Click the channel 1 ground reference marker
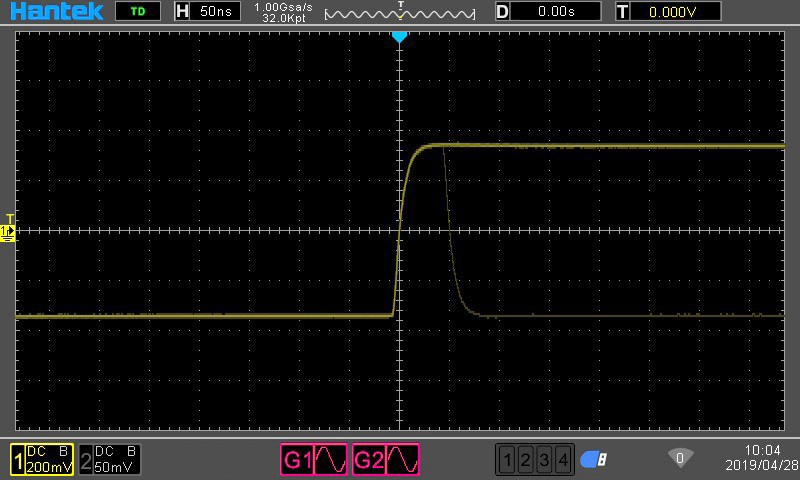The width and height of the screenshot is (800, 480). pyautogui.click(x=8, y=233)
